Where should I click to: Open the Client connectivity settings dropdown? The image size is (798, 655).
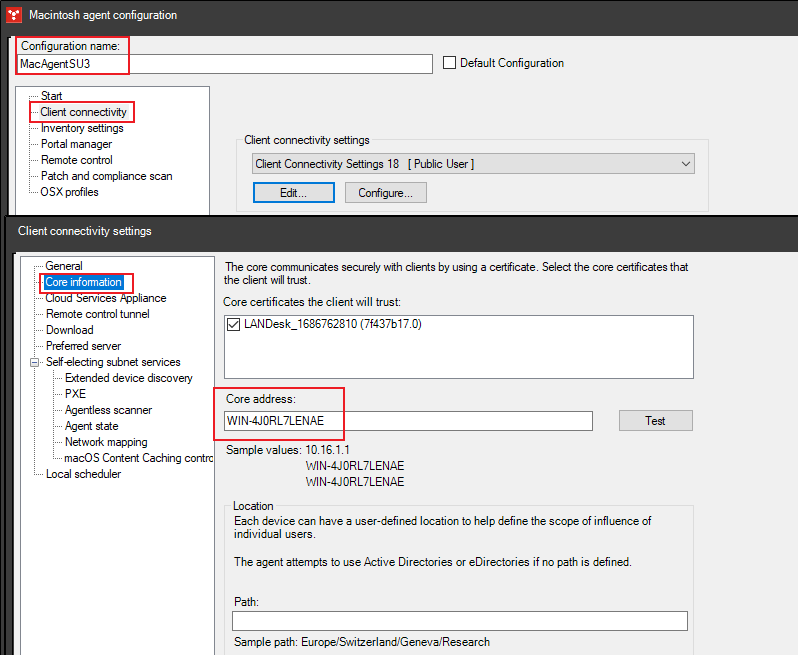coord(684,164)
